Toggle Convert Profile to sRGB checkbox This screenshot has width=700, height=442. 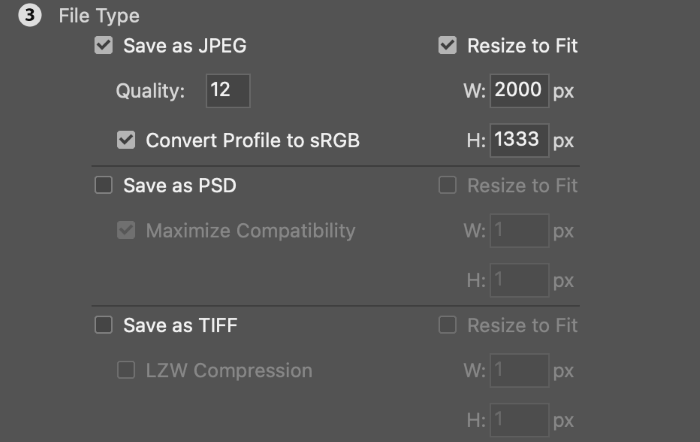(x=126, y=140)
